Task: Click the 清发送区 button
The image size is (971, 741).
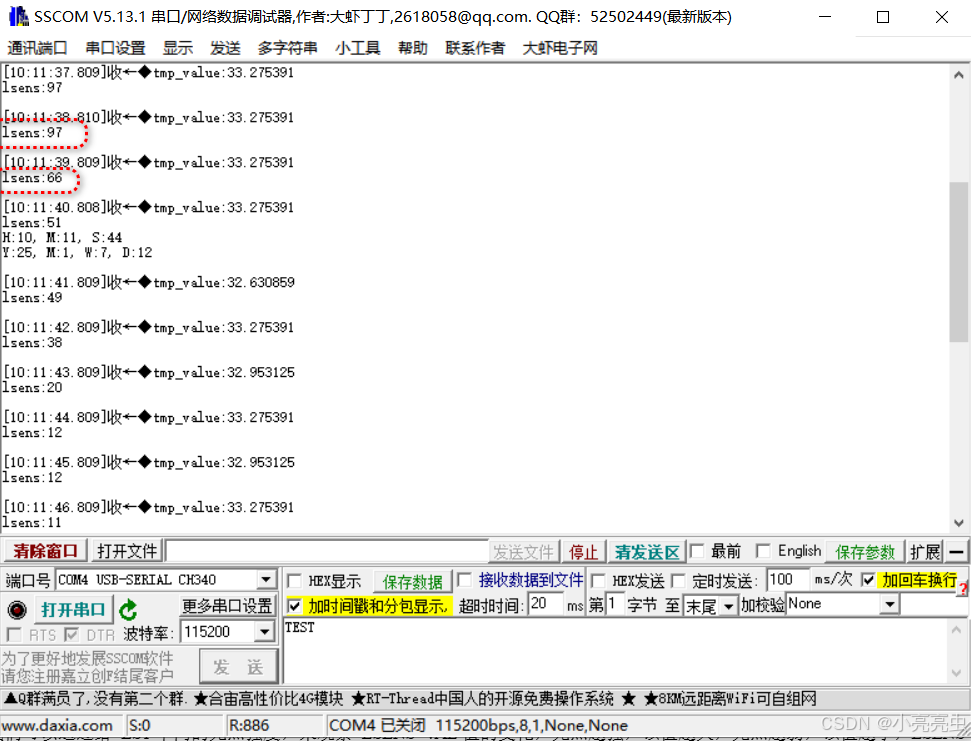Action: 647,552
